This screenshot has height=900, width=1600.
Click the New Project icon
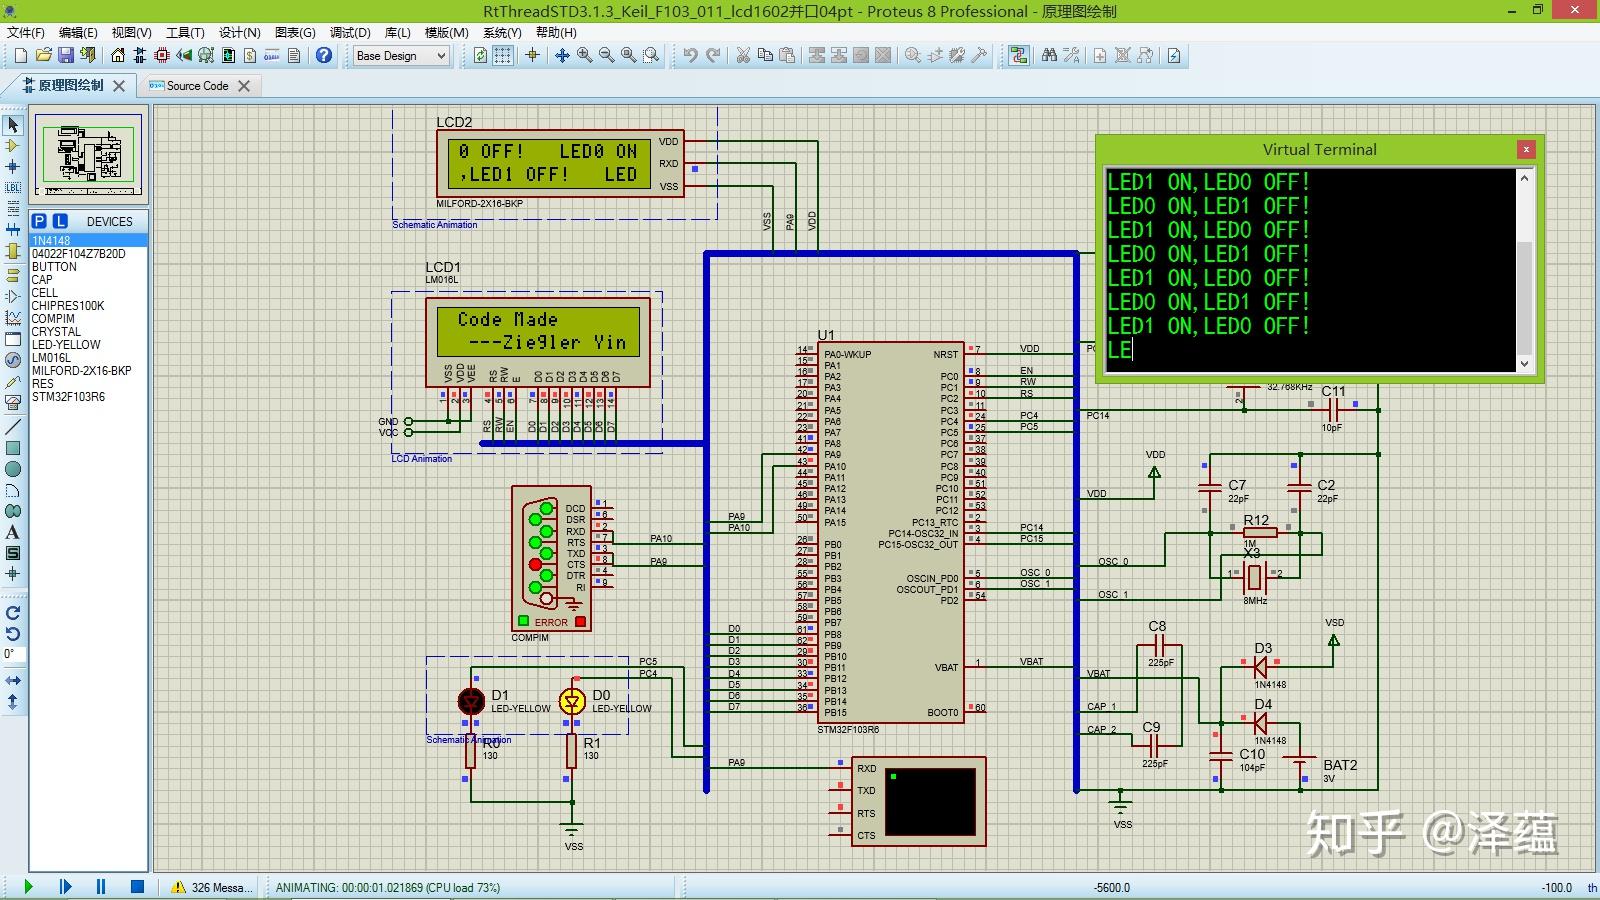click(21, 56)
